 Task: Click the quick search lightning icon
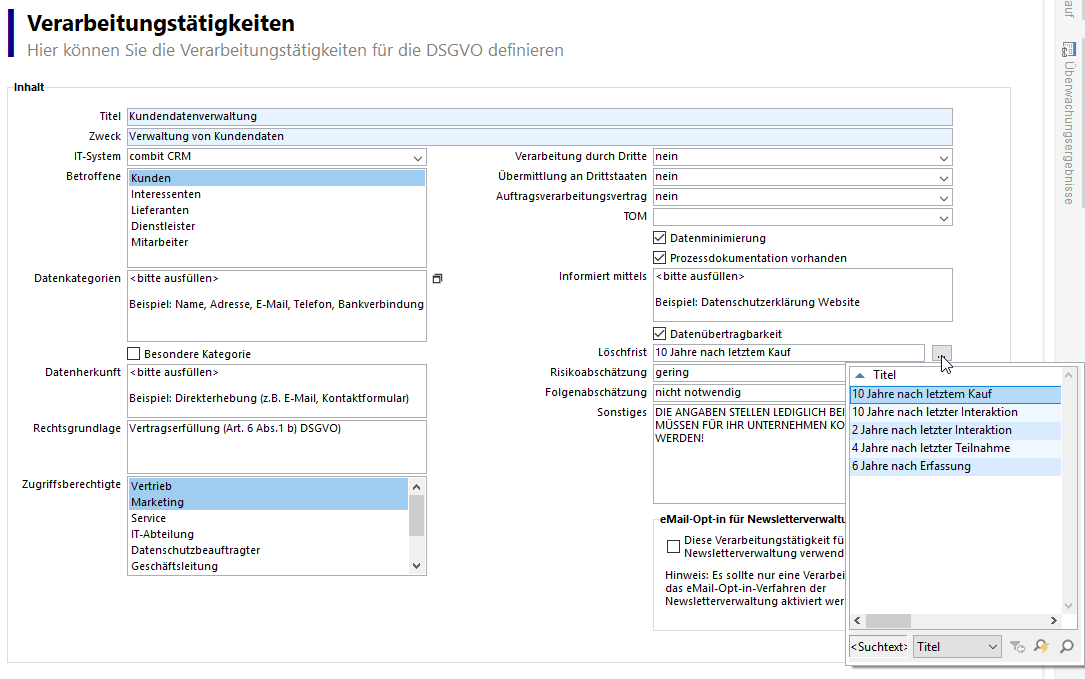point(1042,647)
